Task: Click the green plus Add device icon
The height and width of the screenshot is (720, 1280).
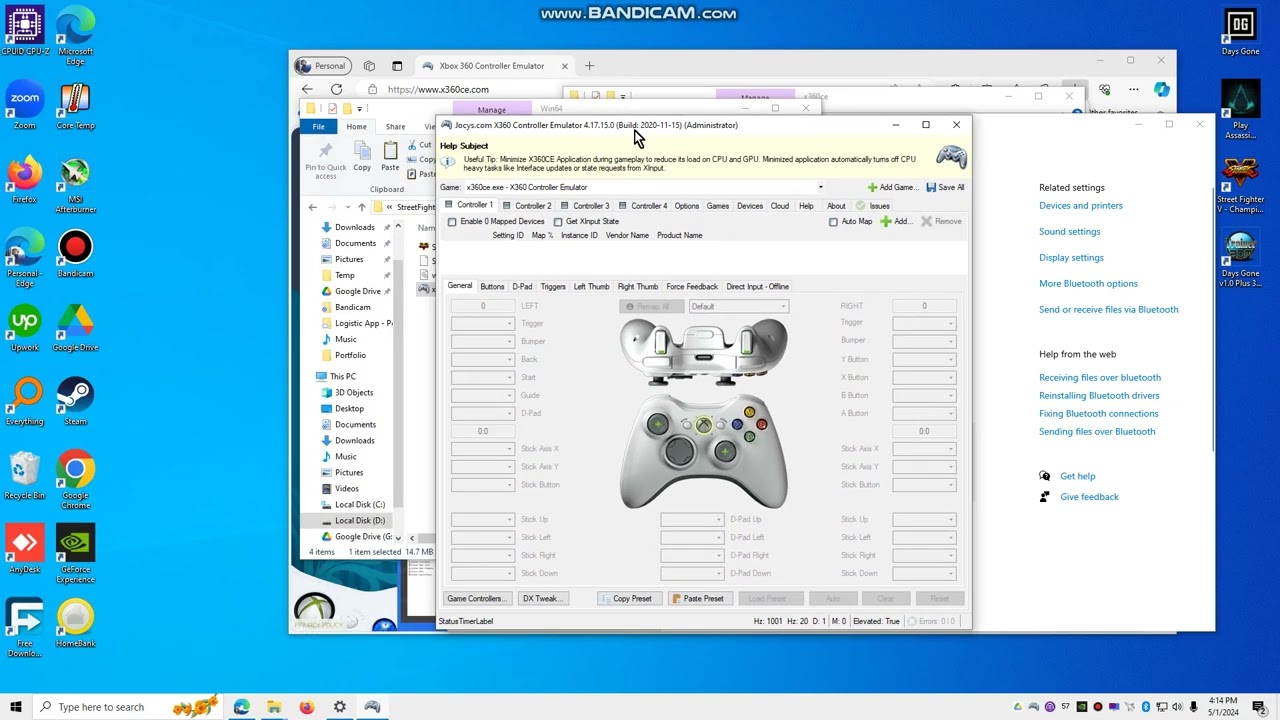Action: tap(885, 221)
